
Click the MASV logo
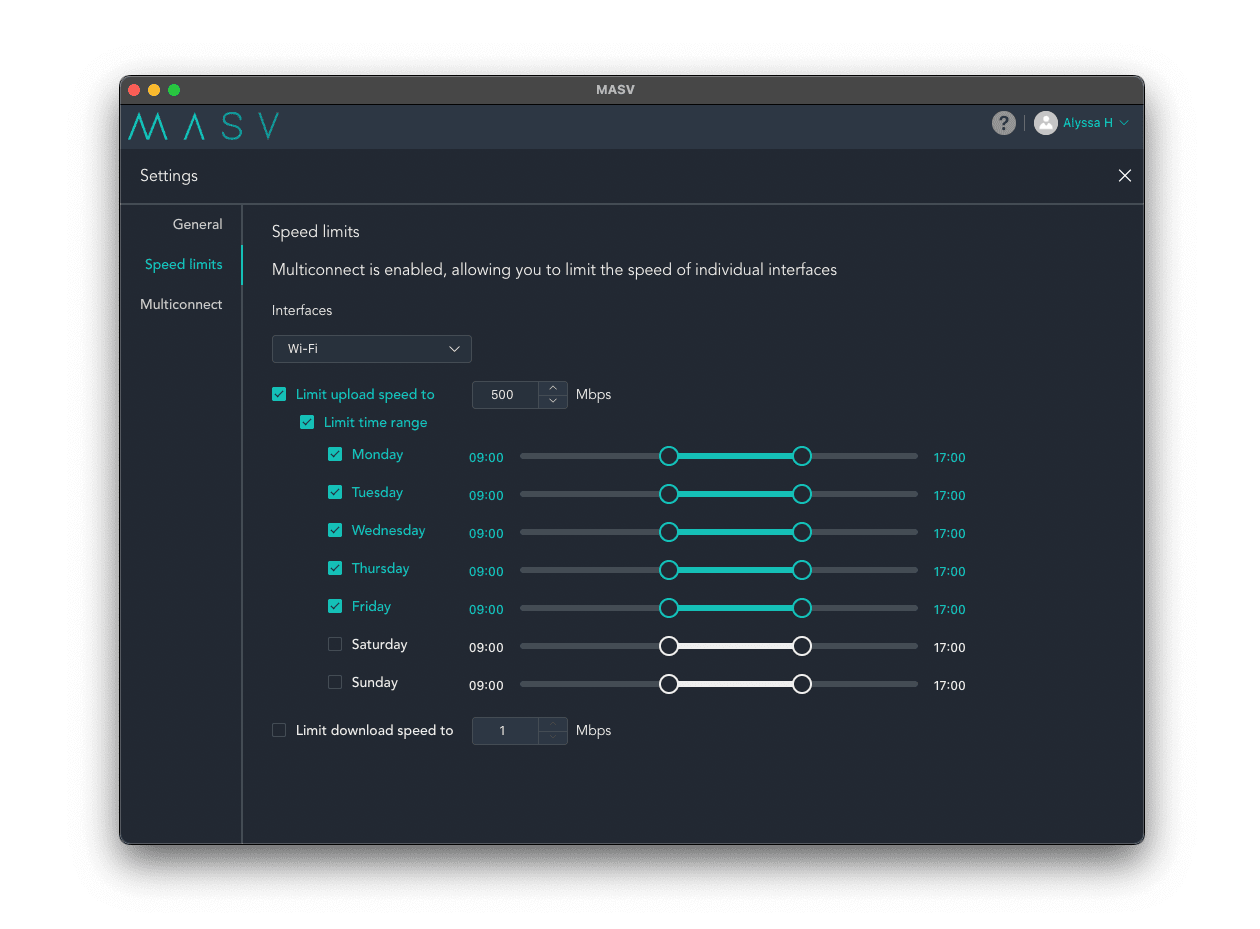point(203,126)
